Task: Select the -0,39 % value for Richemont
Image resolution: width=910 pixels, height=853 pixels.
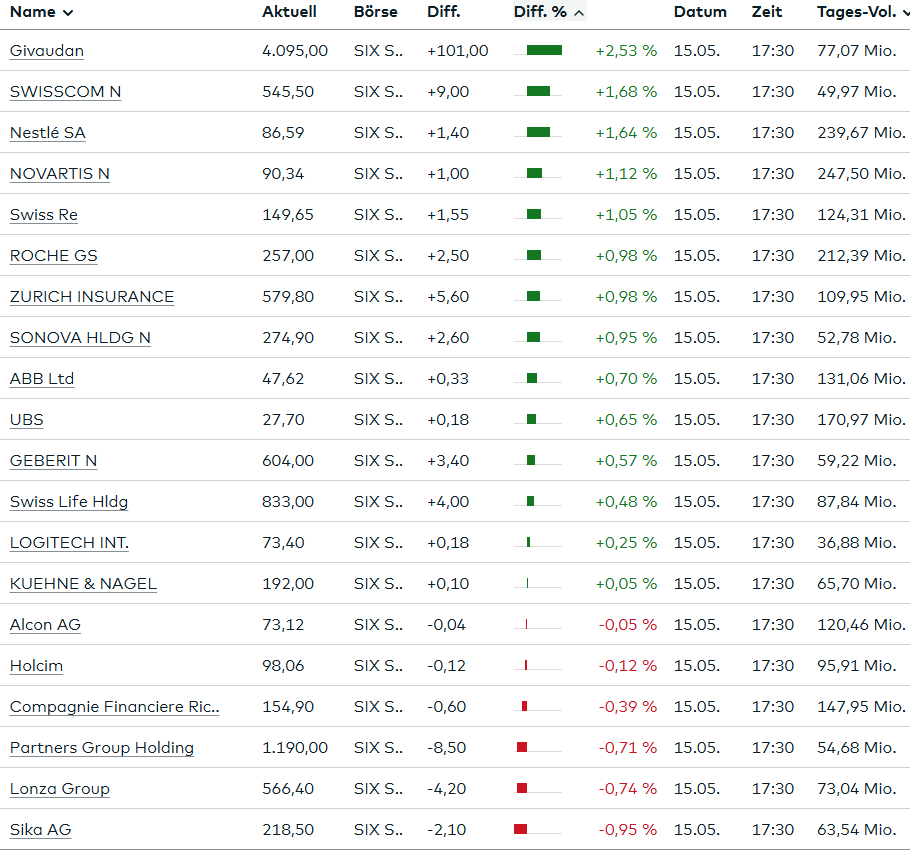Action: (628, 707)
